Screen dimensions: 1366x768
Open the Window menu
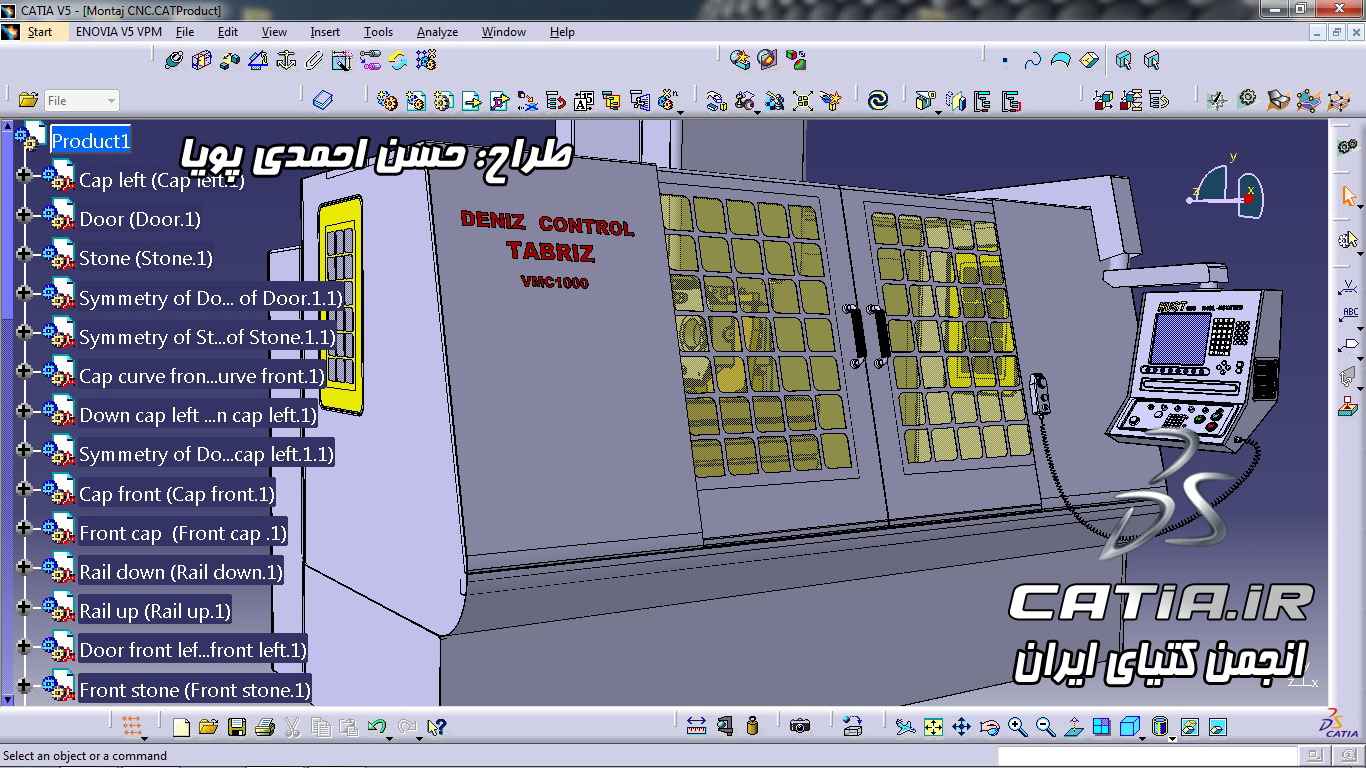[504, 32]
